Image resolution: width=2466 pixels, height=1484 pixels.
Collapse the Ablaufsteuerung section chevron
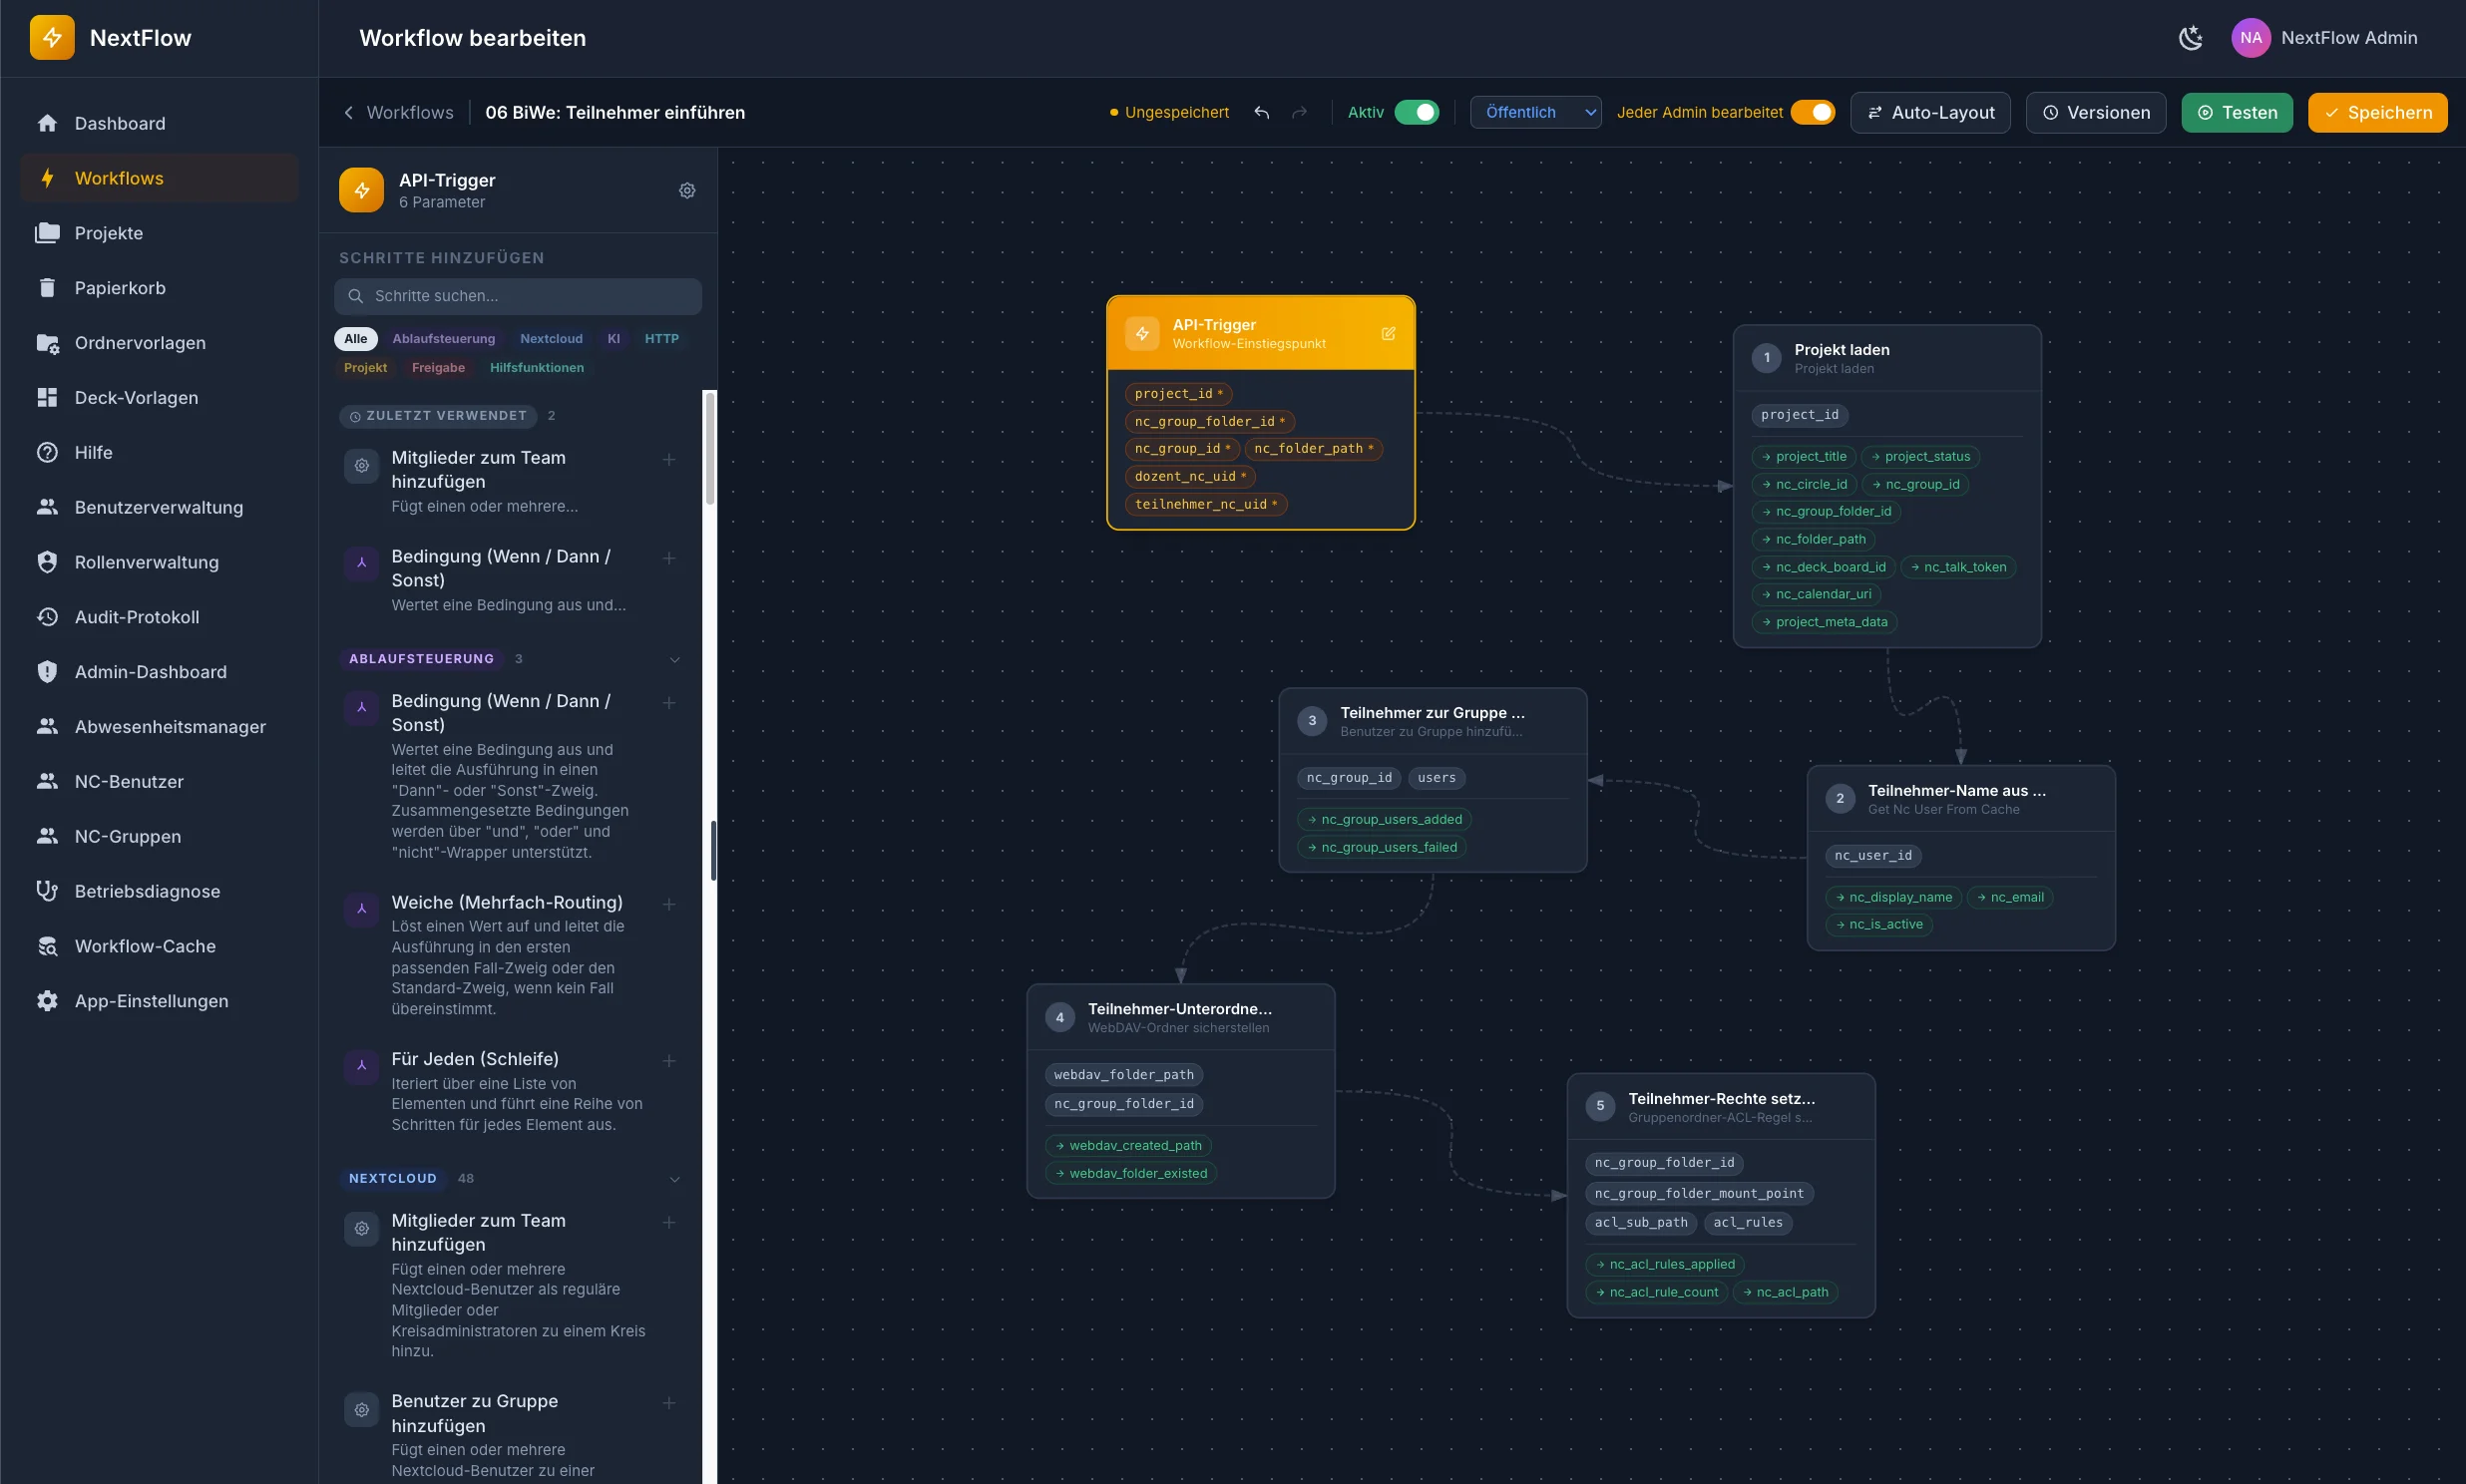tap(675, 659)
